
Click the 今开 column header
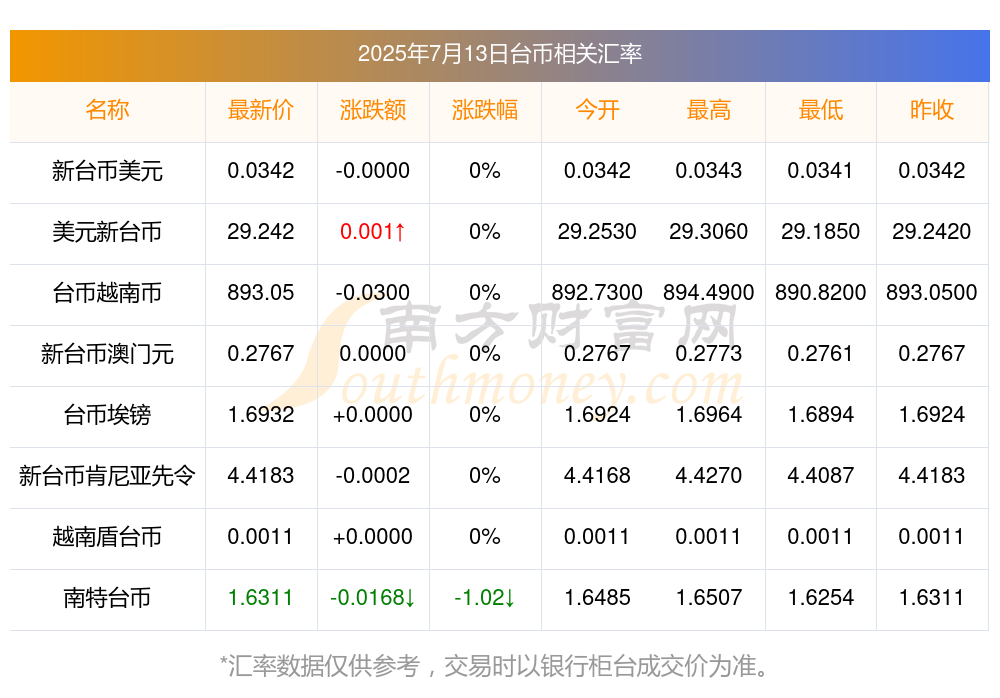pos(597,110)
